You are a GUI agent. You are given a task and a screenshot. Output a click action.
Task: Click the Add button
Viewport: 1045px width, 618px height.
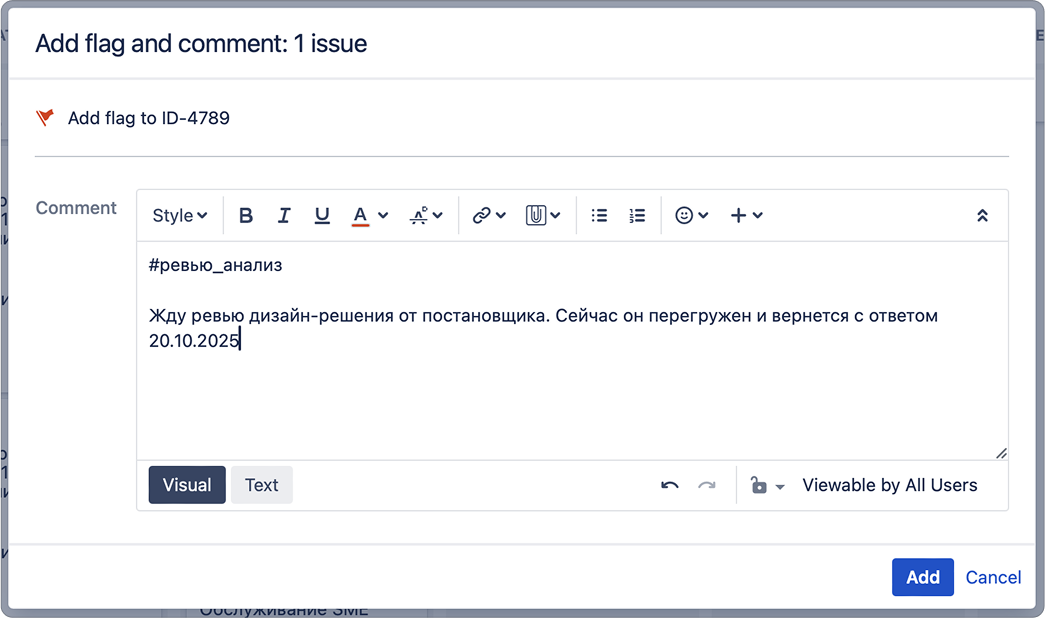pyautogui.click(x=922, y=577)
